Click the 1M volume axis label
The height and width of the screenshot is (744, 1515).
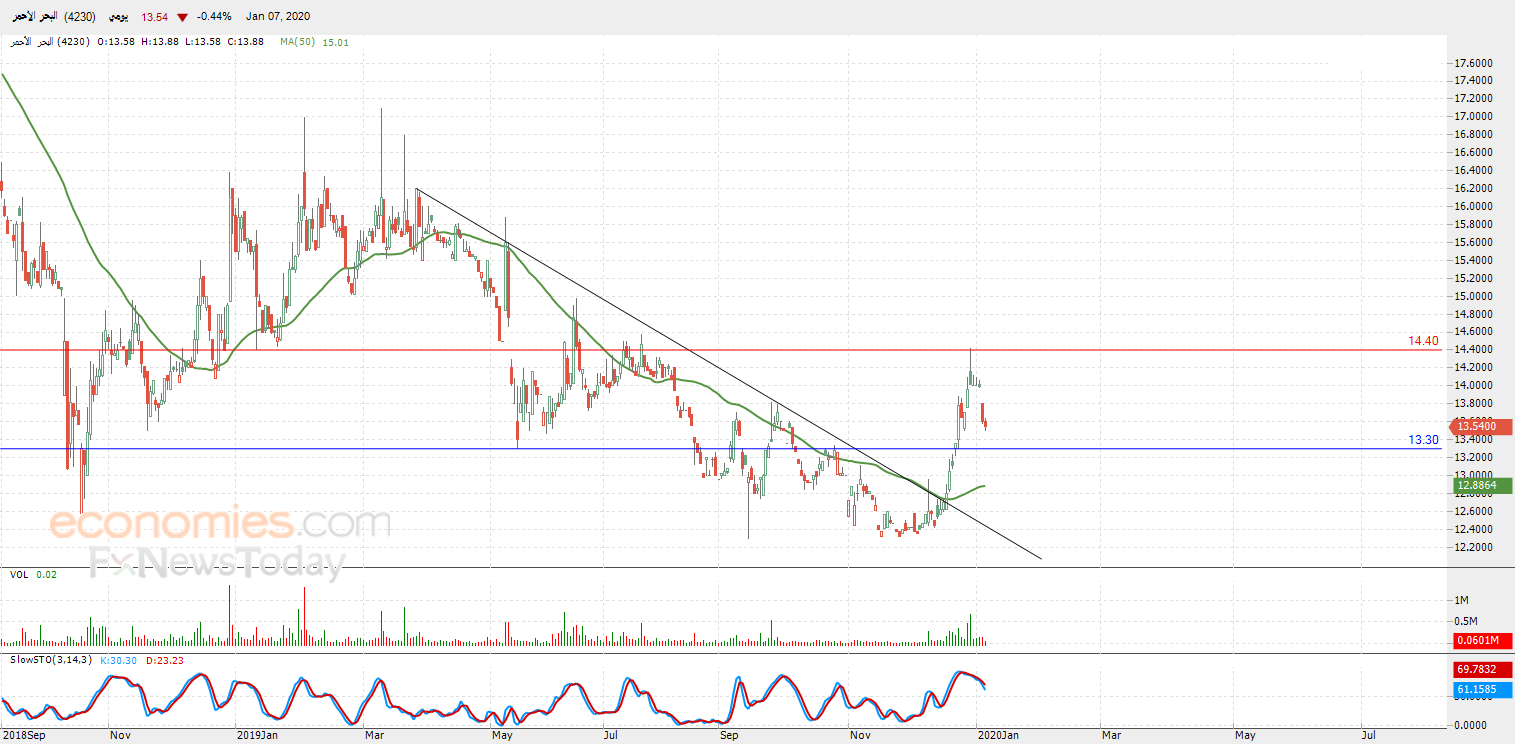click(1461, 600)
